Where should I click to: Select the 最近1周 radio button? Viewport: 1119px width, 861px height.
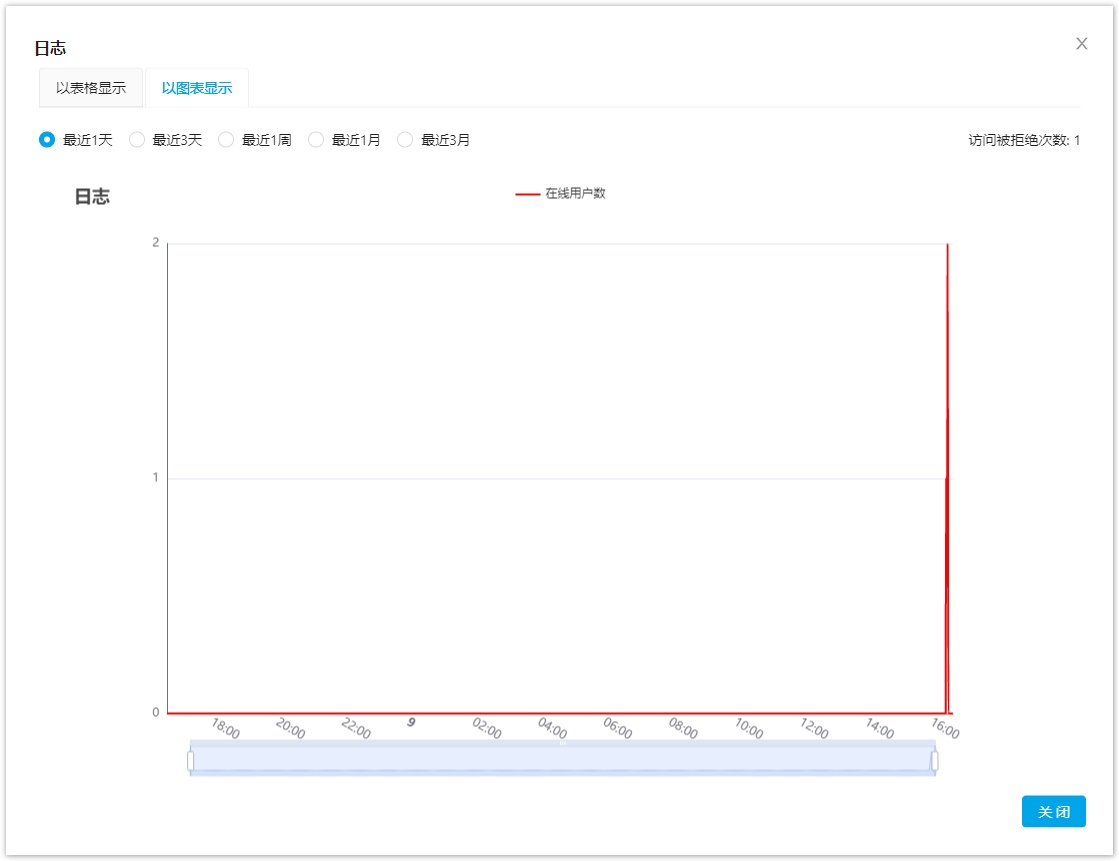[x=226, y=140]
